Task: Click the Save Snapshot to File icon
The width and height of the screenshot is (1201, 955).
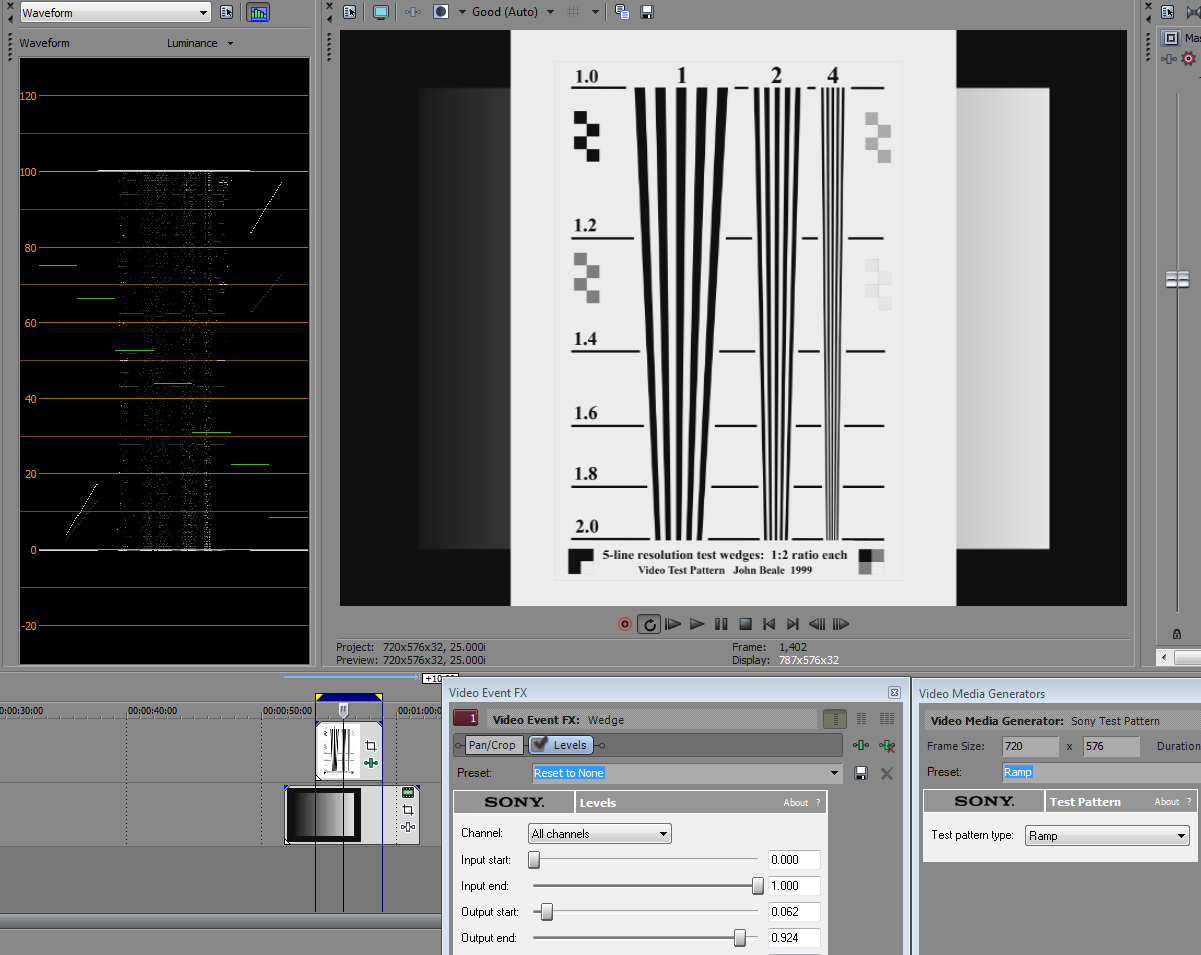Action: 647,12
